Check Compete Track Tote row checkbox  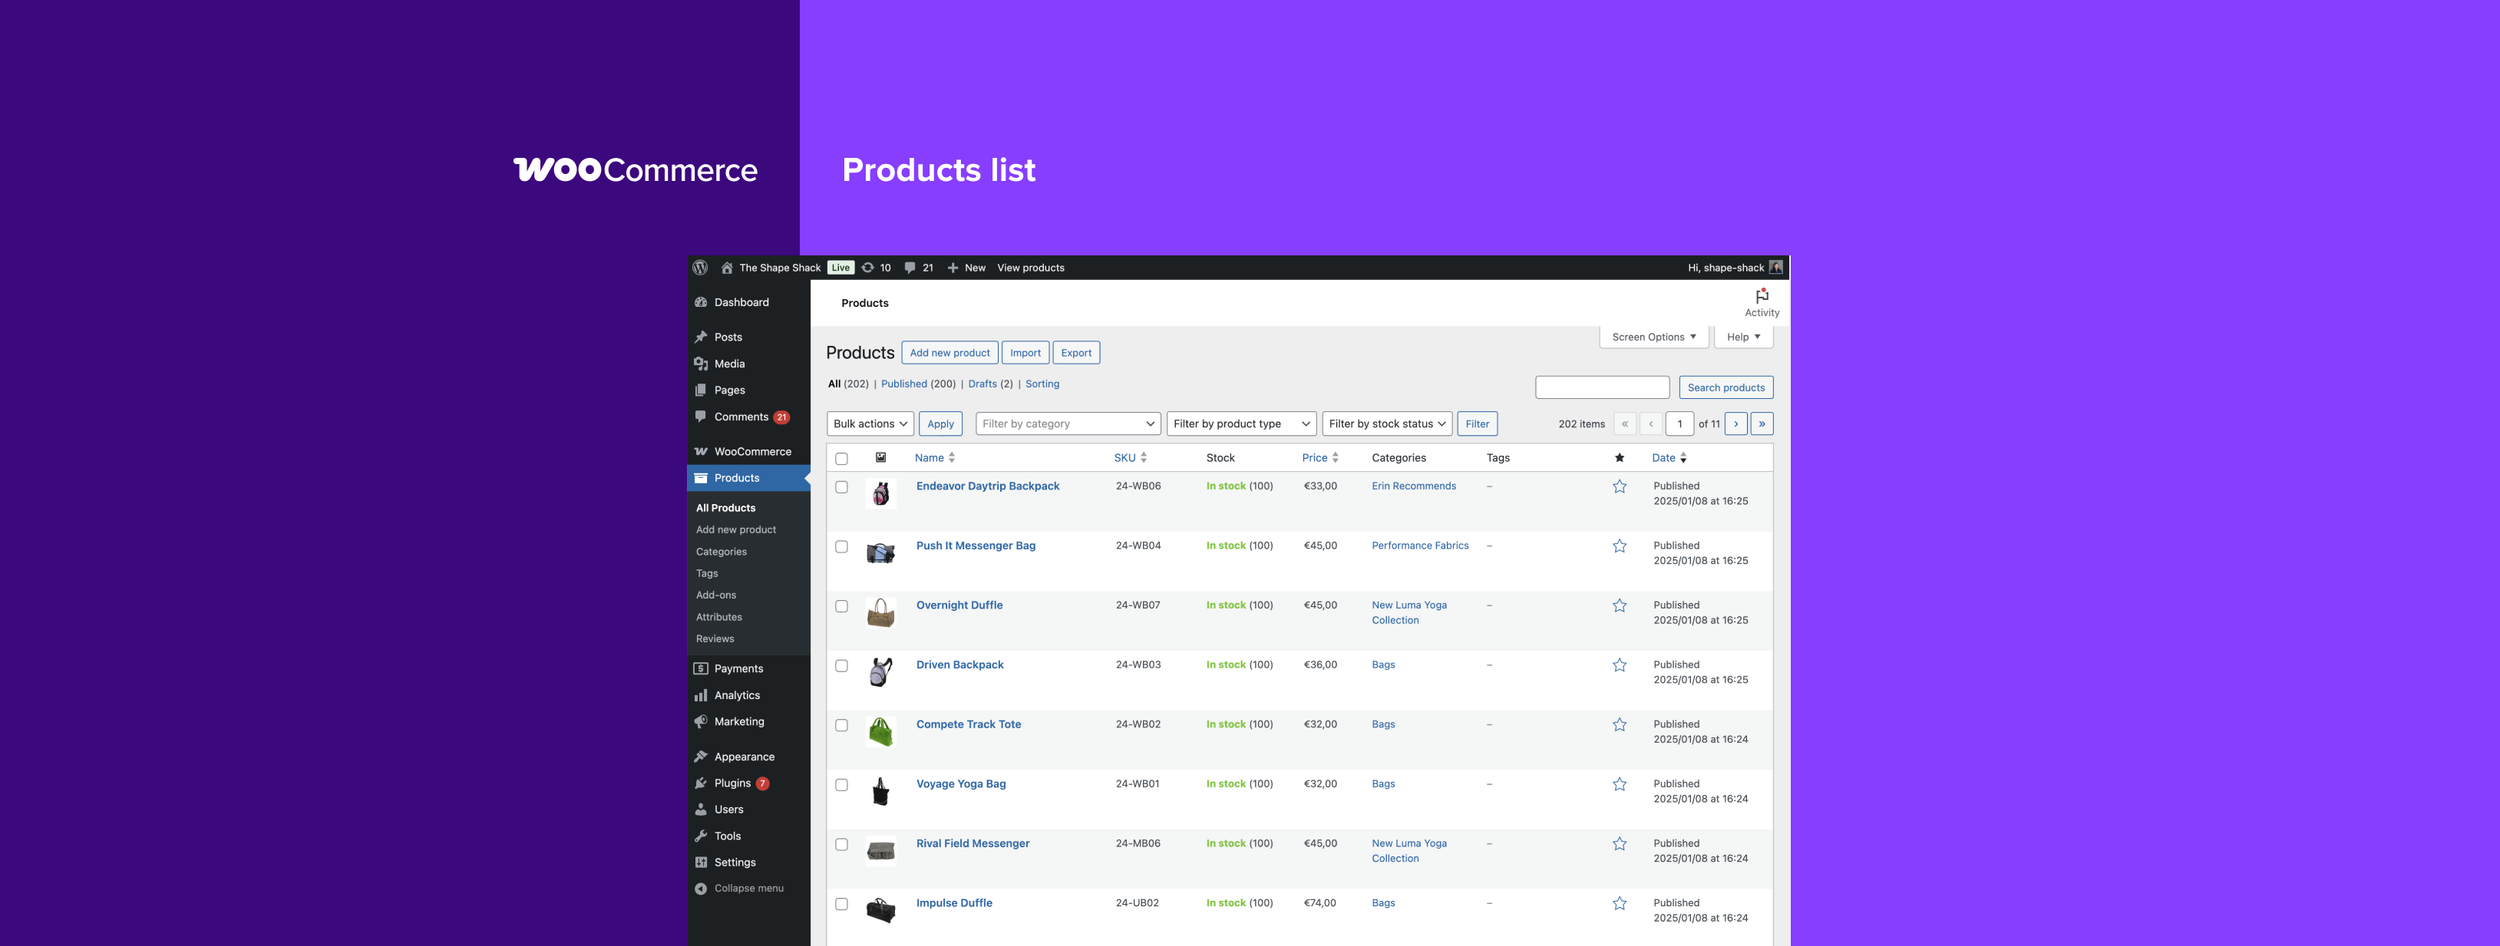click(x=842, y=725)
